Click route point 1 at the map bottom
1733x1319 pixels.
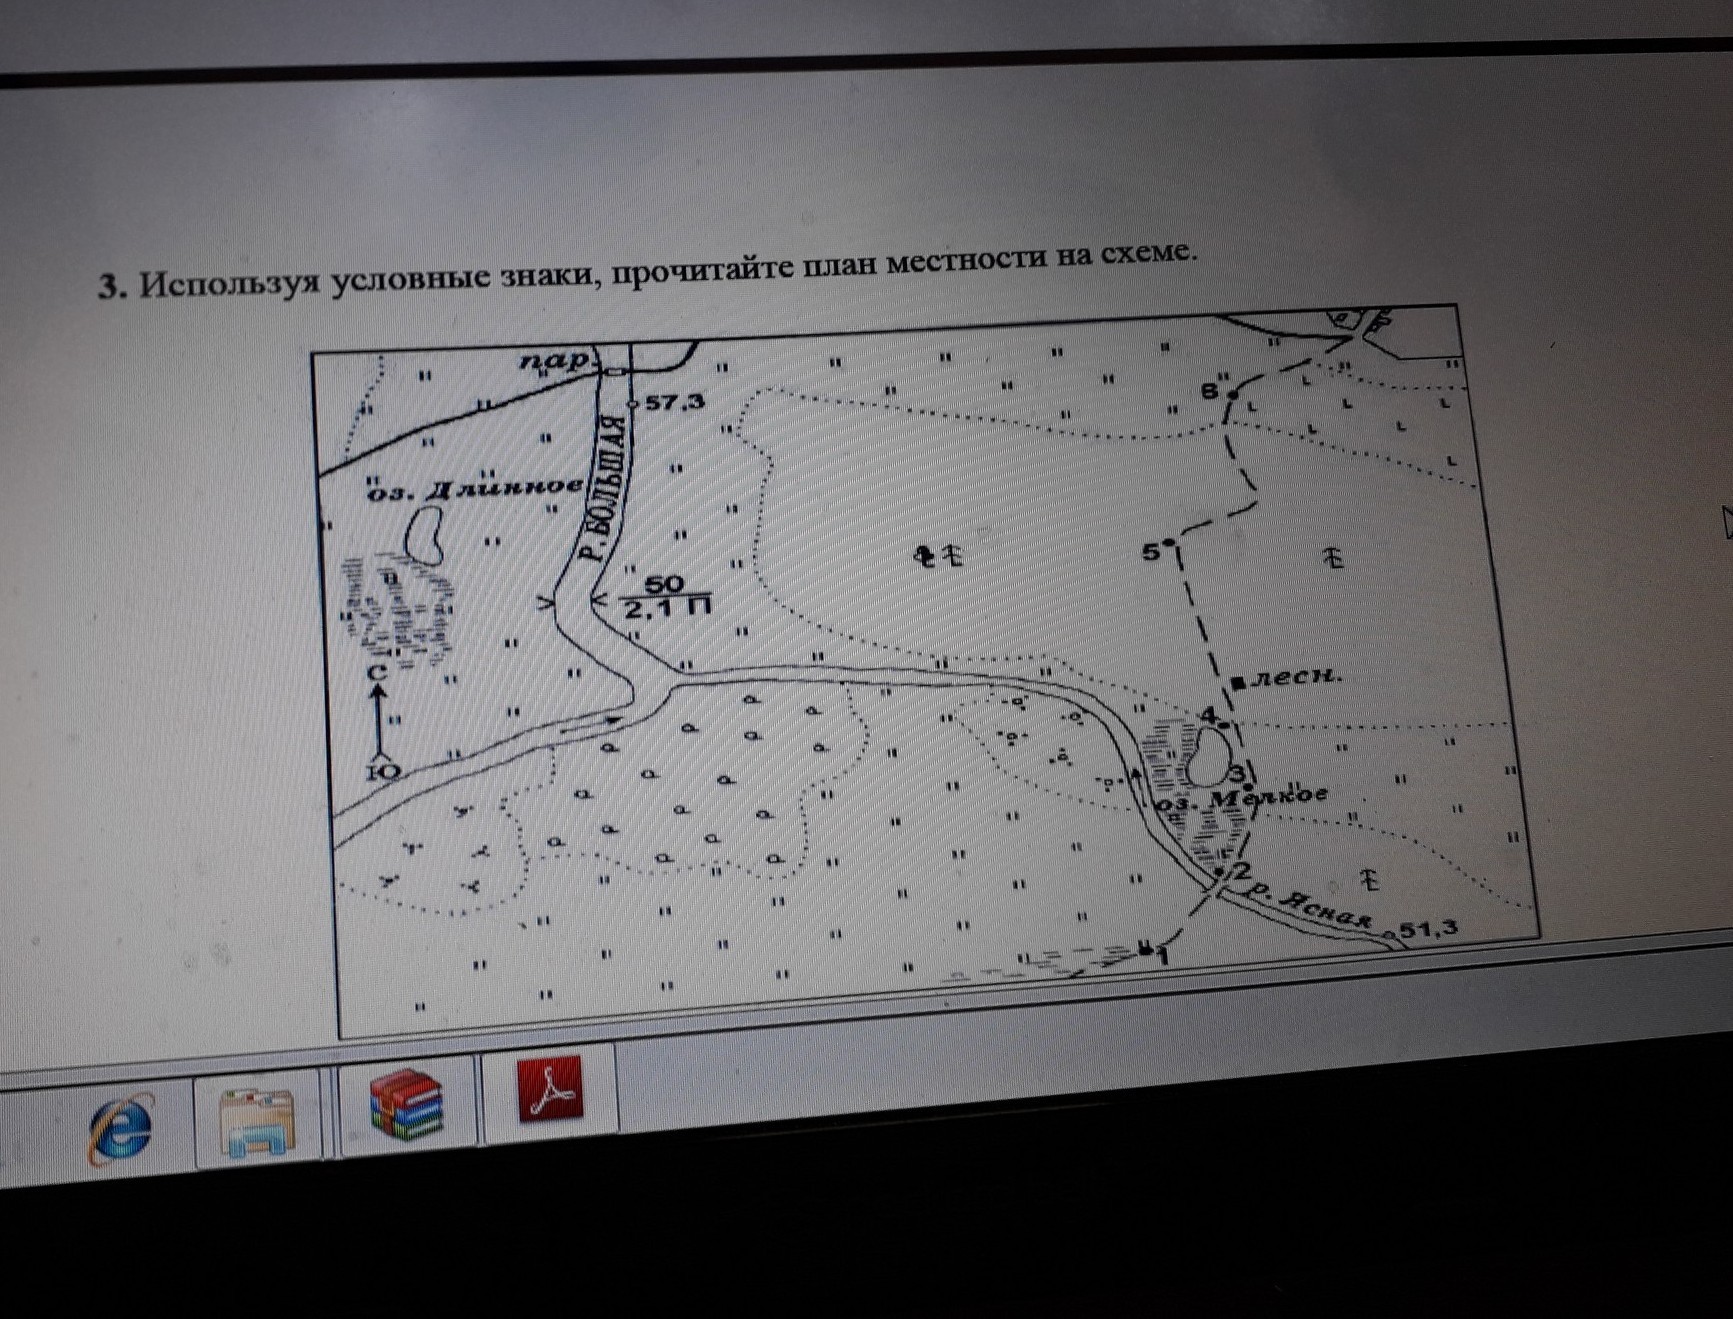tap(1145, 948)
